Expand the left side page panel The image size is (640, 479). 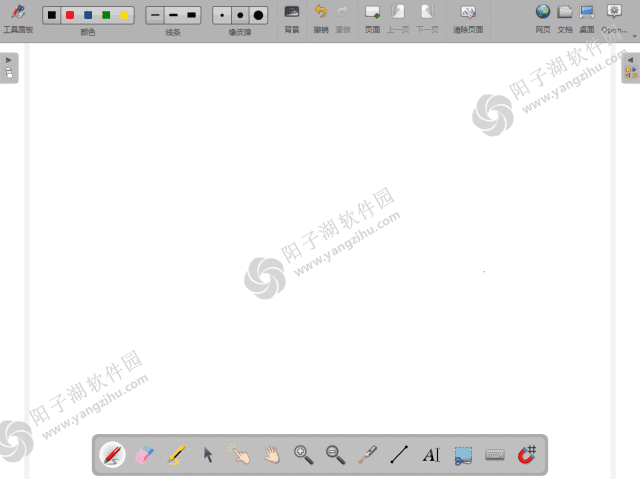click(x=9, y=68)
